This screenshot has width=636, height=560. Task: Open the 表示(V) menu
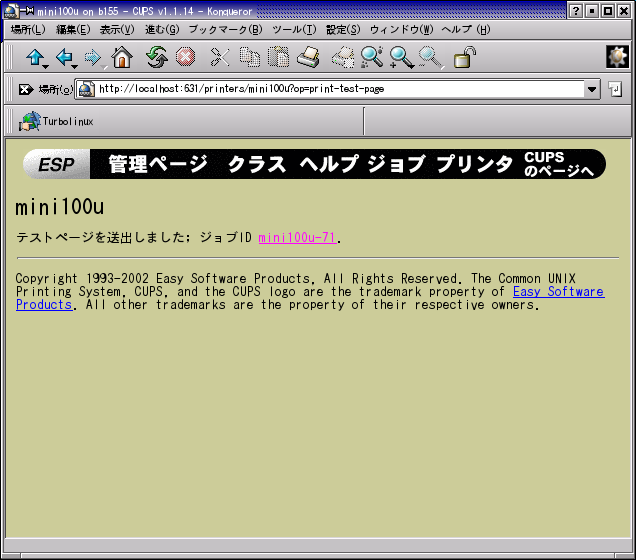pos(117,30)
